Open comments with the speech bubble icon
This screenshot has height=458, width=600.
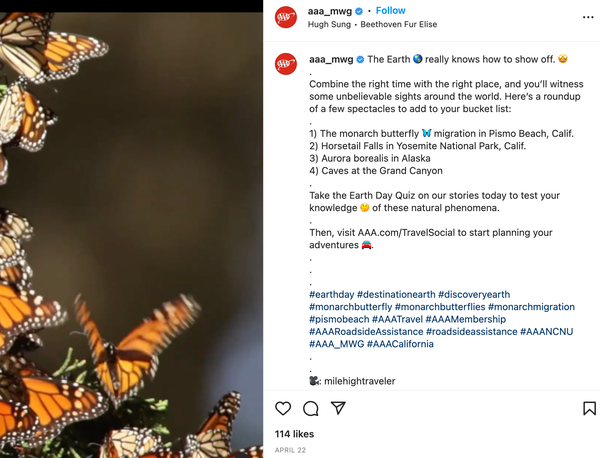pos(311,408)
